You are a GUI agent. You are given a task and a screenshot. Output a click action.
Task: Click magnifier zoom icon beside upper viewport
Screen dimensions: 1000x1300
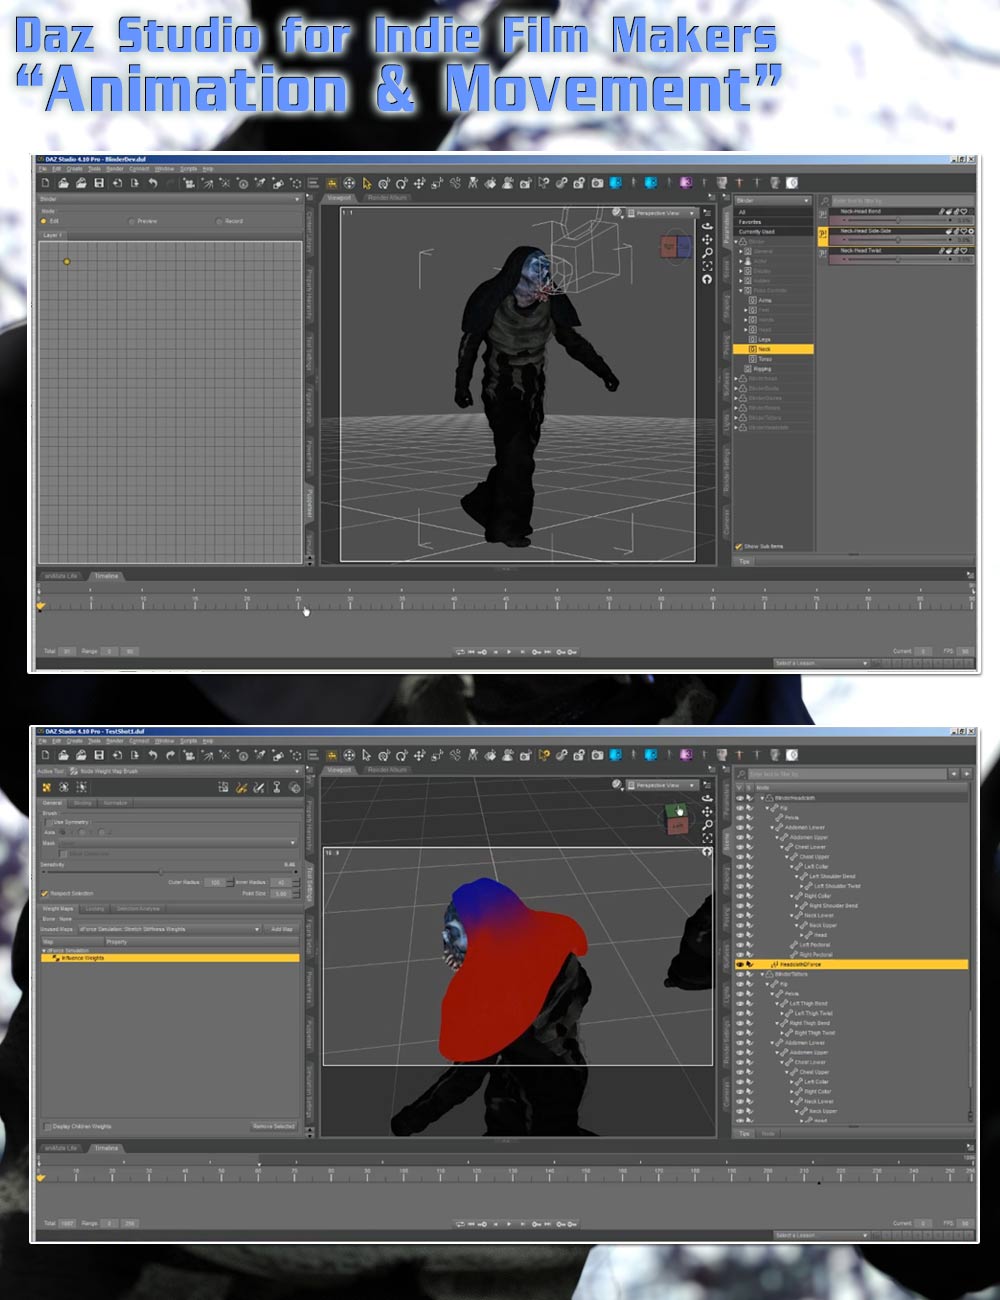click(707, 253)
